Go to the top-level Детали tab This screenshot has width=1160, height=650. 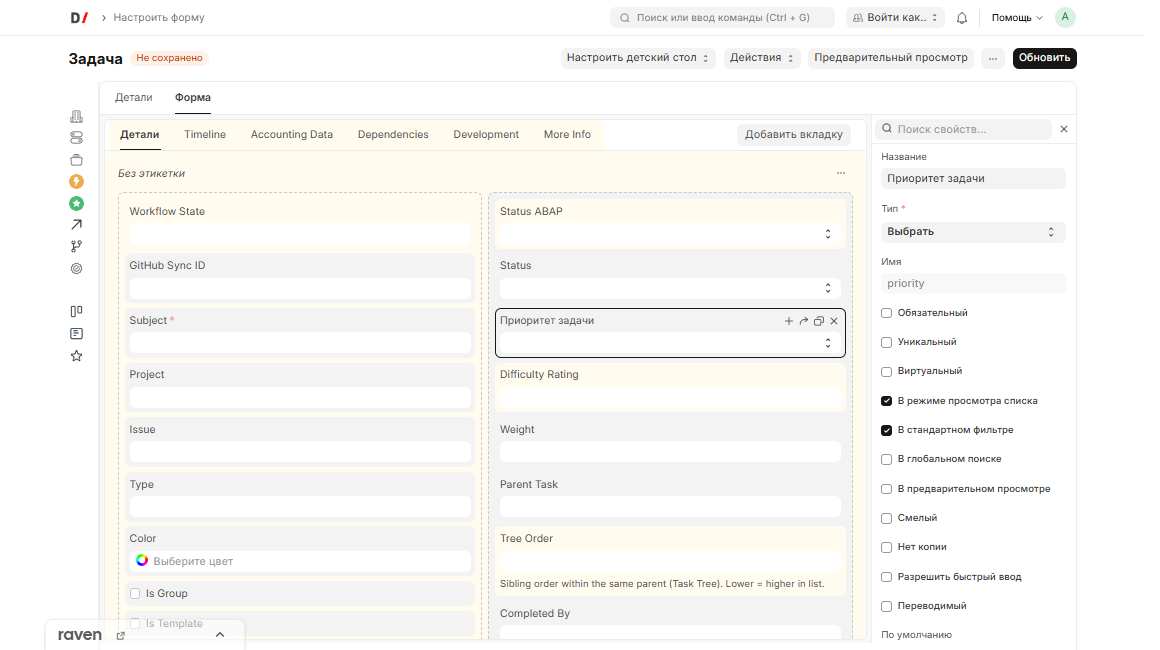pos(133,98)
